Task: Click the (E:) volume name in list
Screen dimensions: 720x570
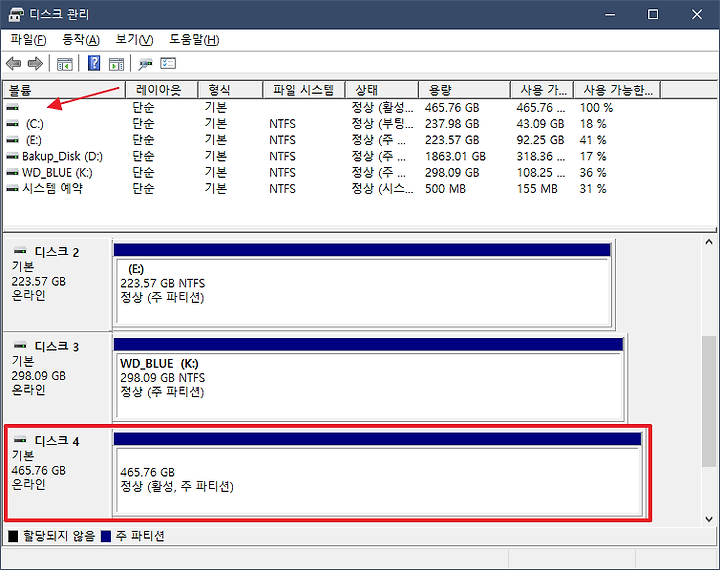Action: tap(34, 140)
